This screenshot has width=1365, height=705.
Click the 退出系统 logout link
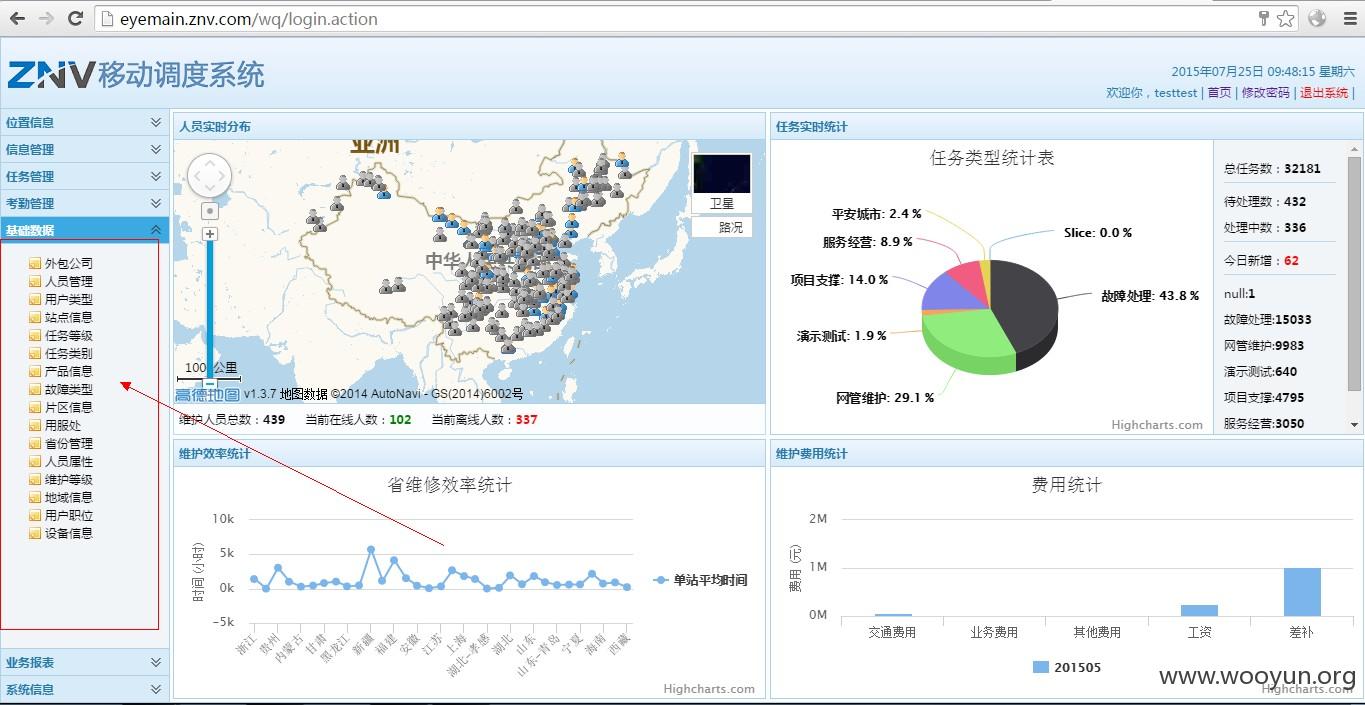(1324, 92)
